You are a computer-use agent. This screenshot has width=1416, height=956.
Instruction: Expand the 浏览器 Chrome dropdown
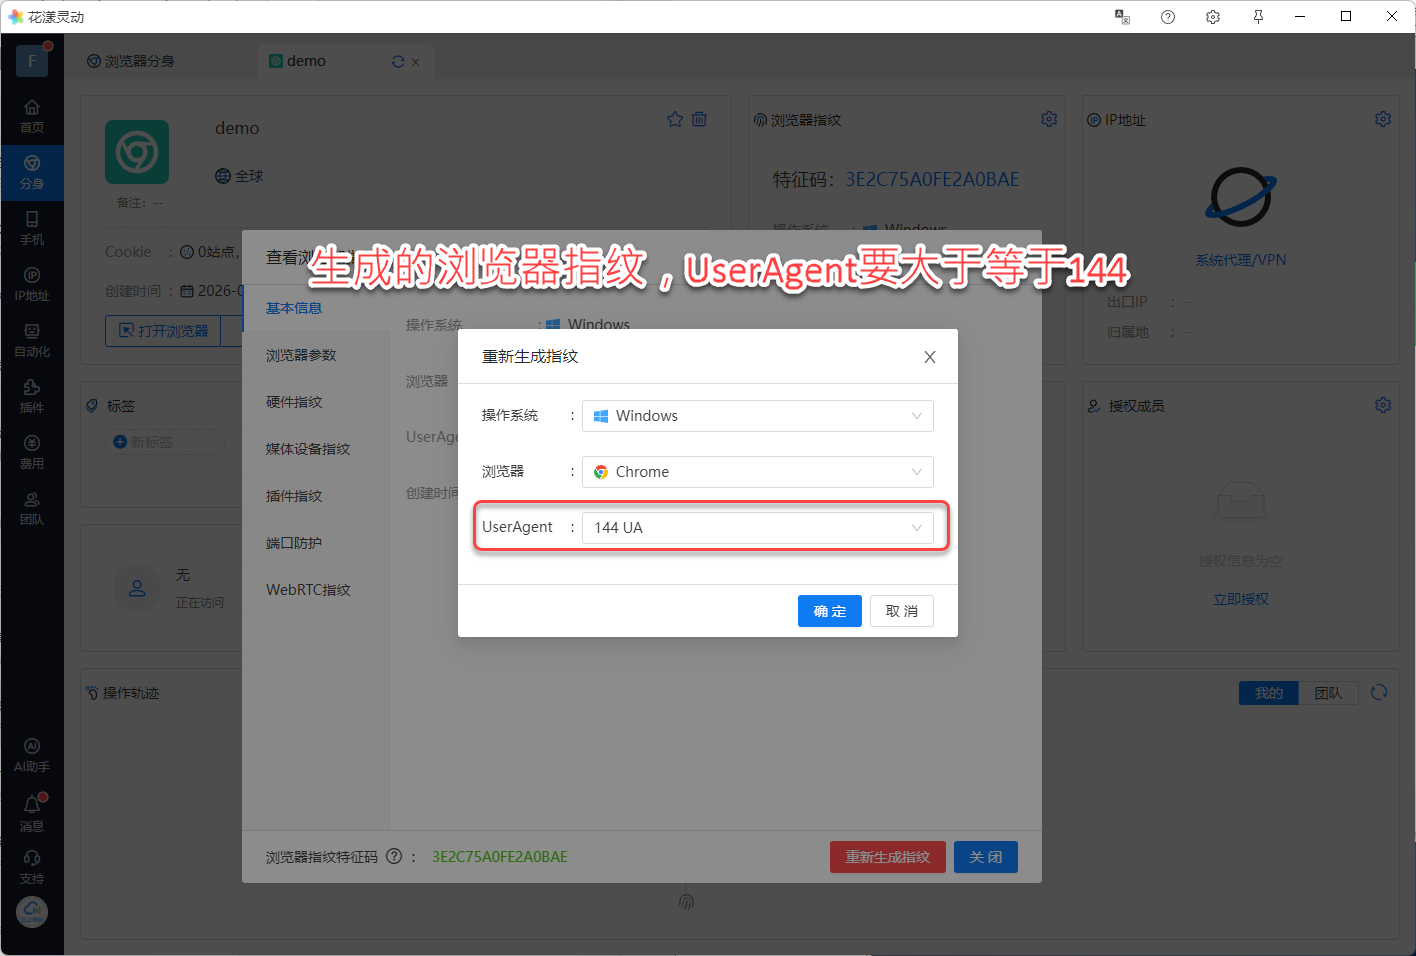click(757, 472)
